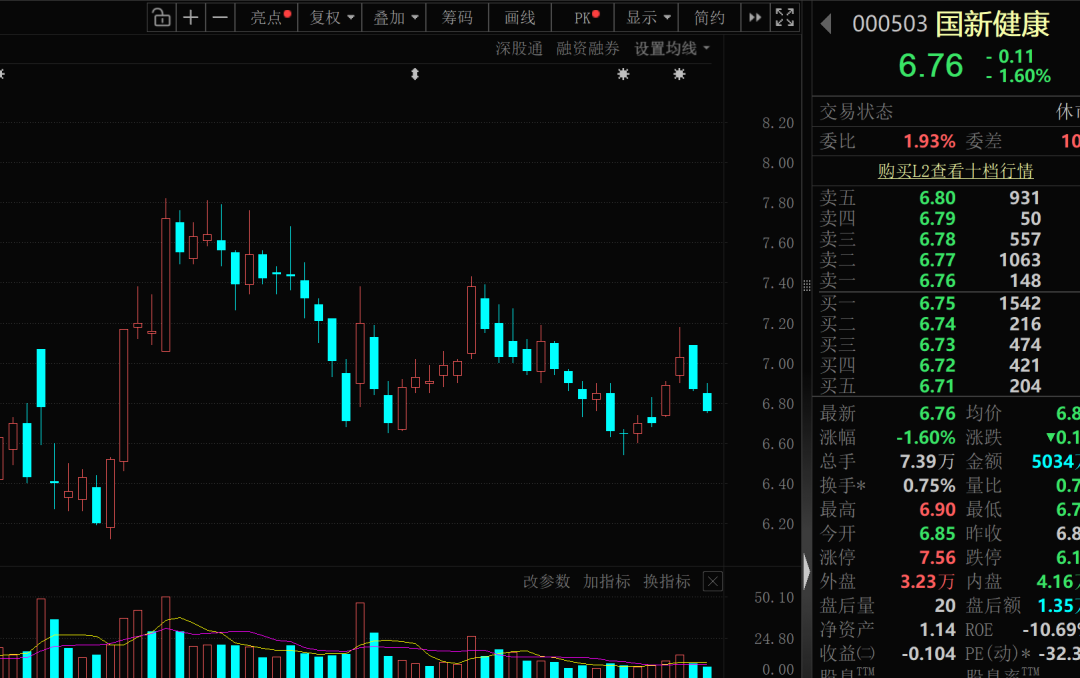Zoom out chart with minus icon

[220, 17]
